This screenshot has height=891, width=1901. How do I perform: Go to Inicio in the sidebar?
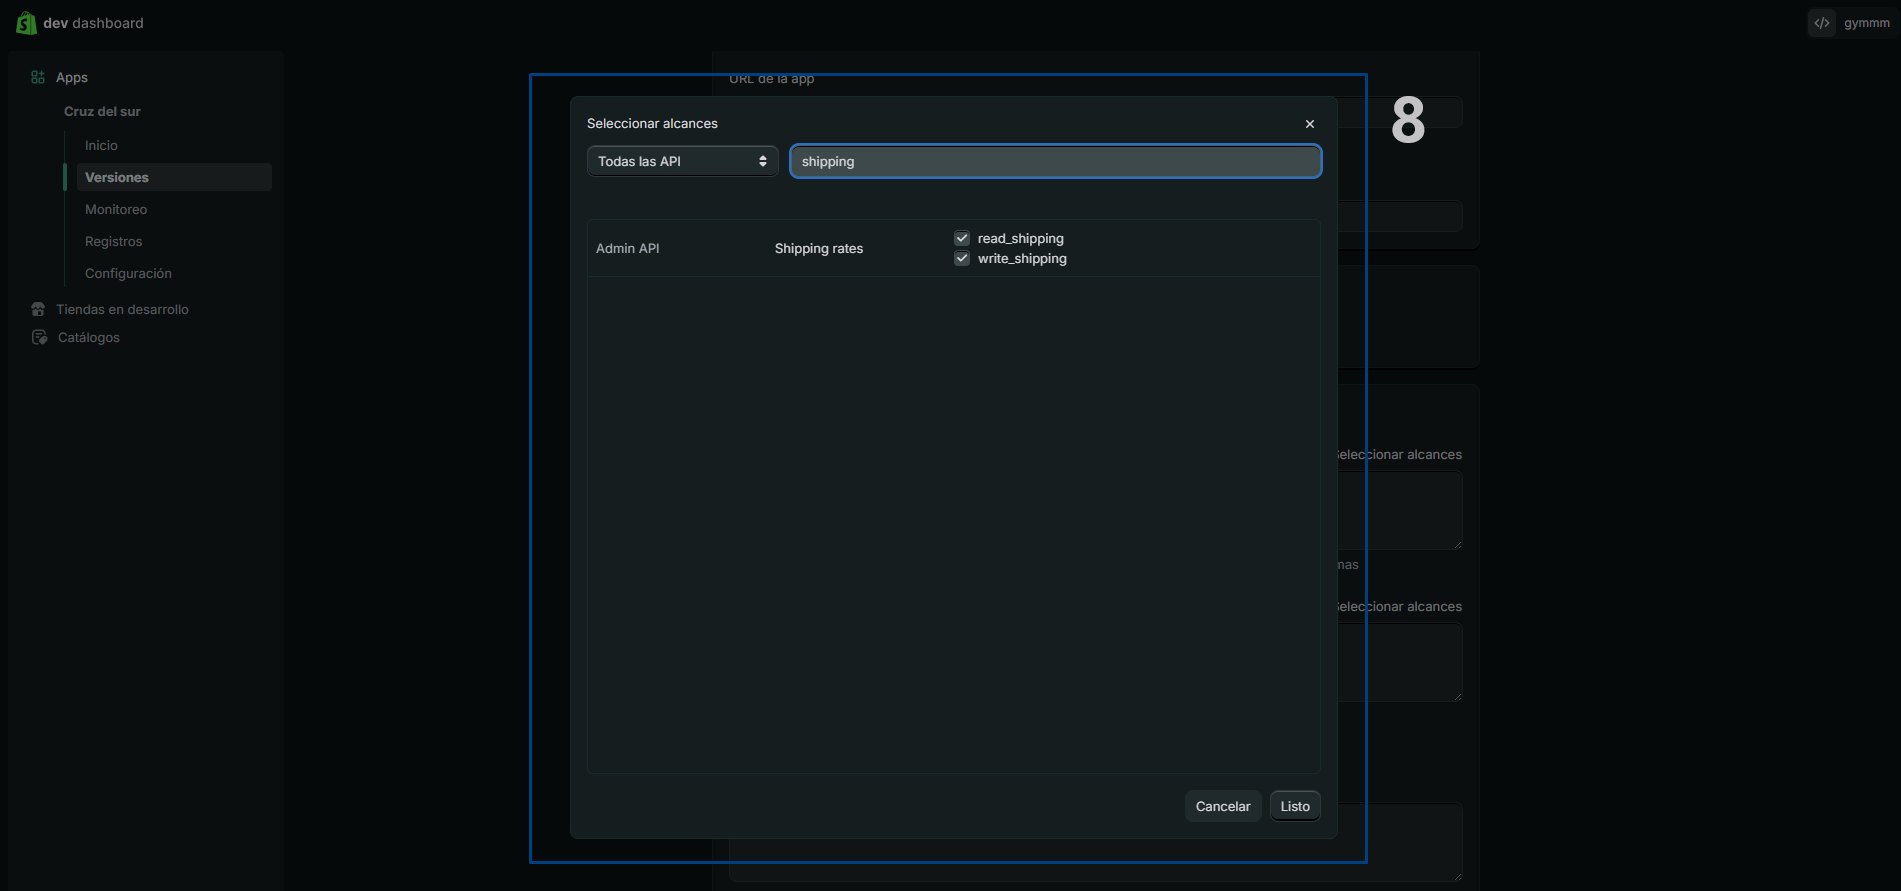point(101,146)
